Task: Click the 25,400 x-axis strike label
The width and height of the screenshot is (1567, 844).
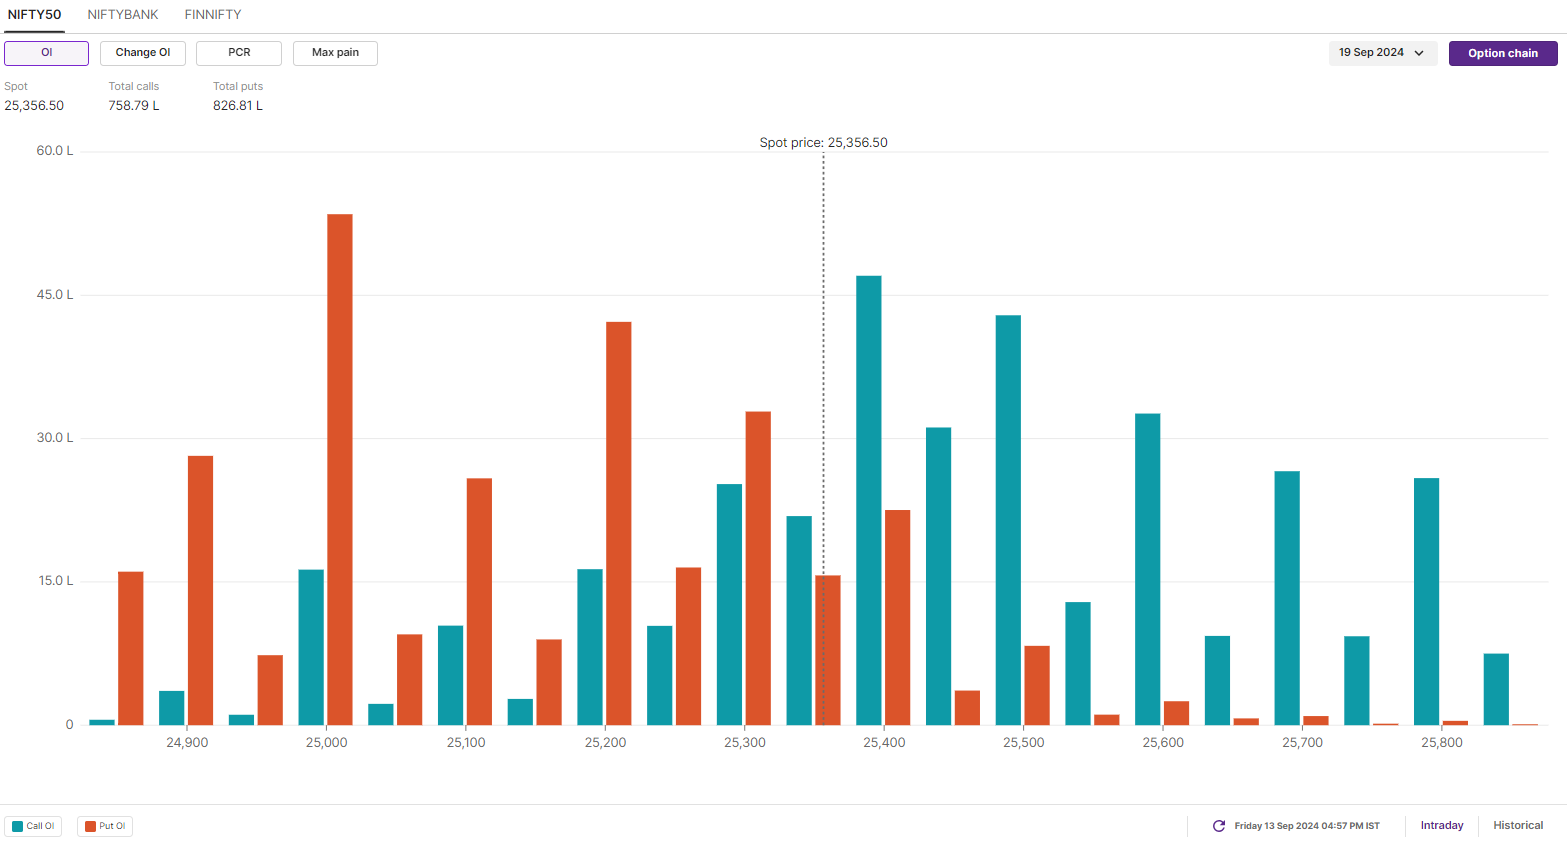Action: click(884, 743)
